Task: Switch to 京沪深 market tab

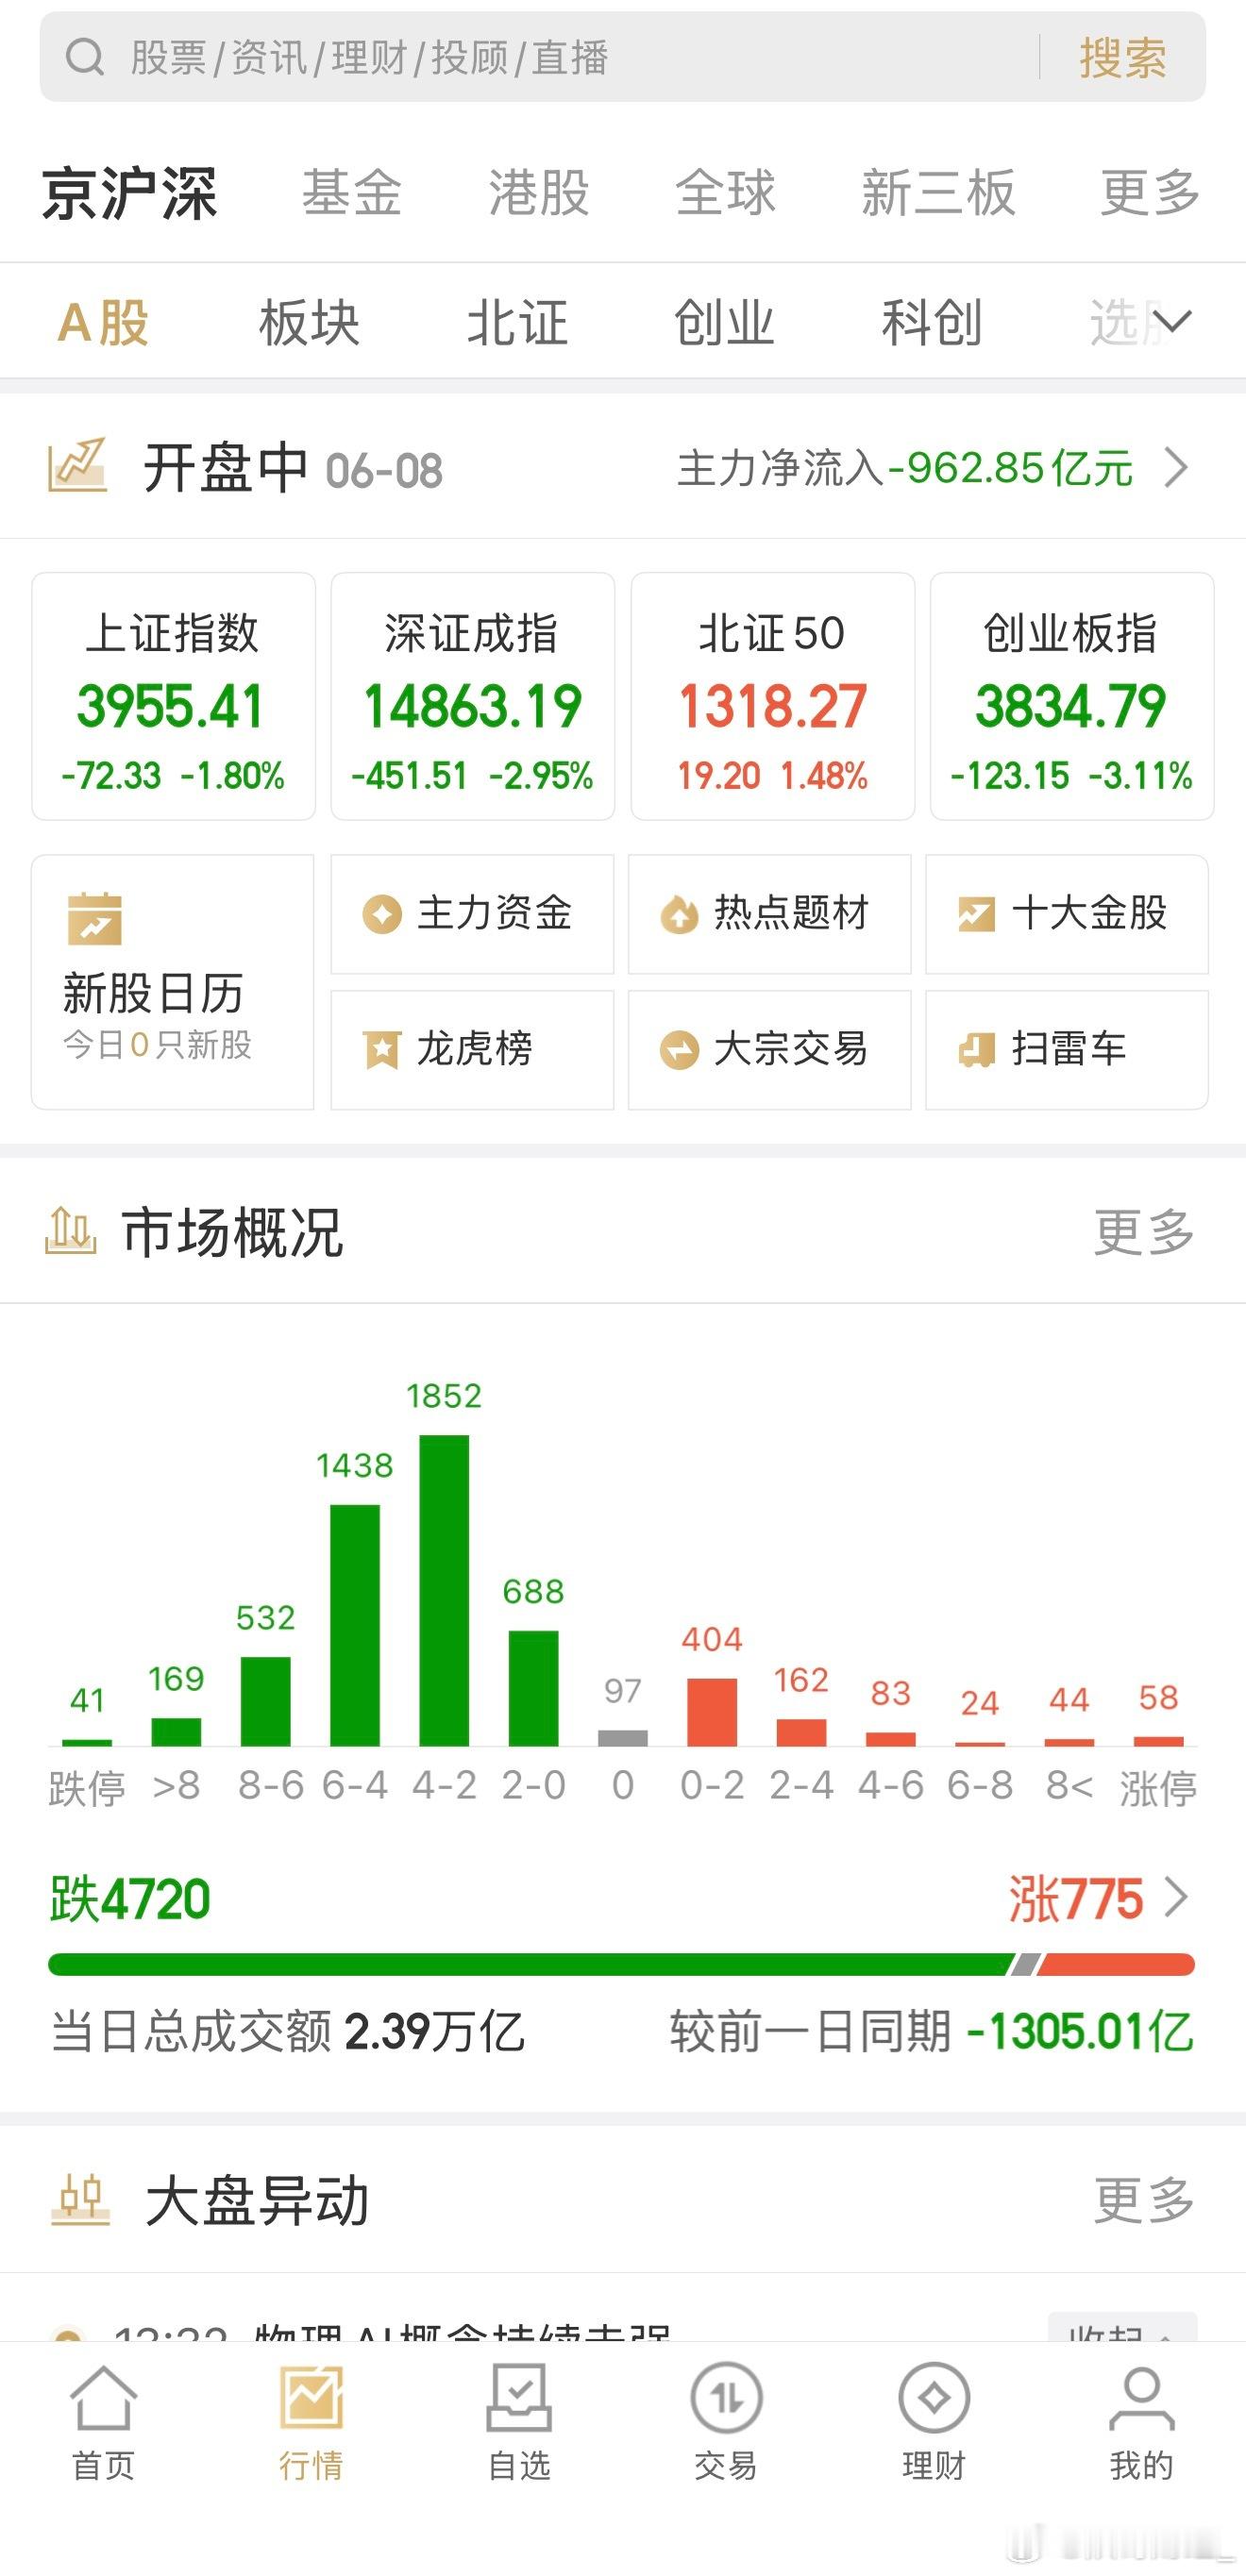Action: (x=129, y=192)
